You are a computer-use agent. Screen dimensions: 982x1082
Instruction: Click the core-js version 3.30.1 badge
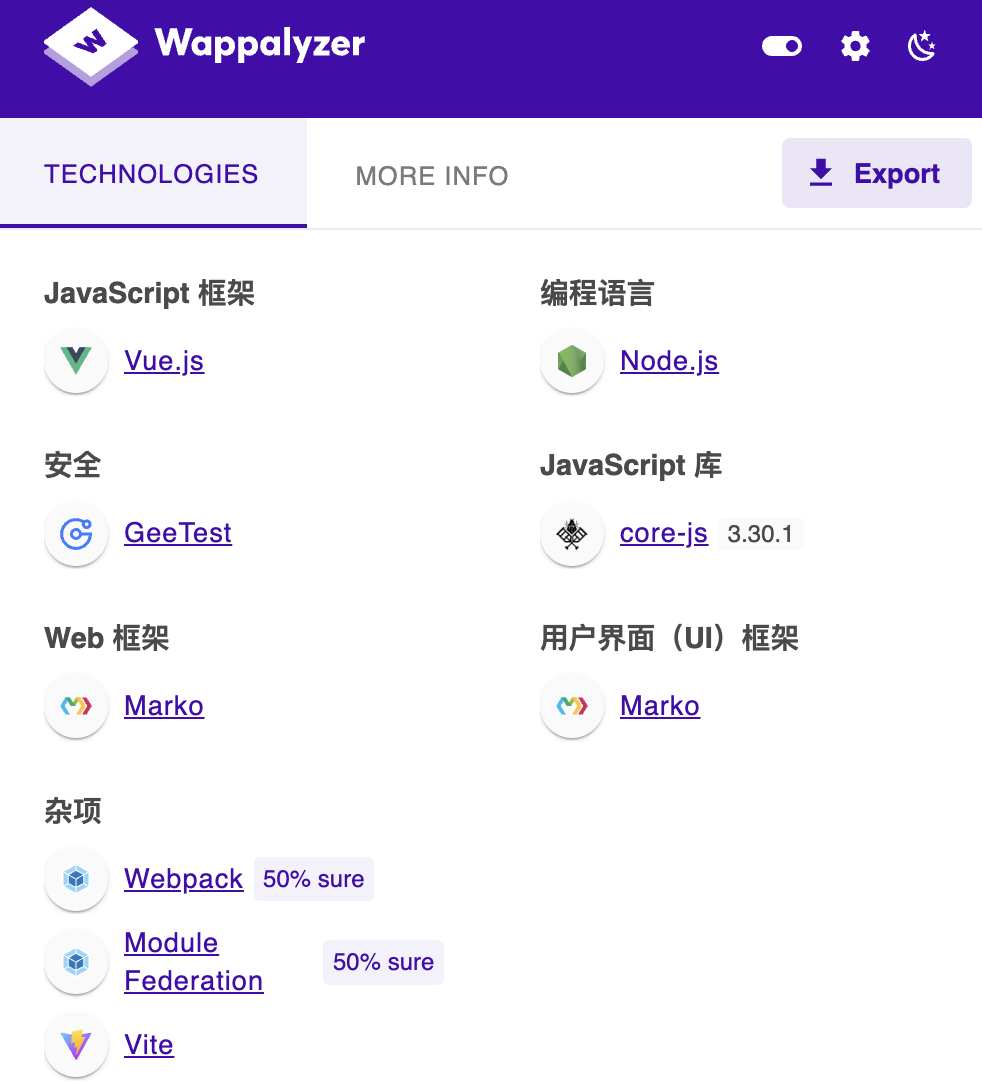(x=760, y=534)
